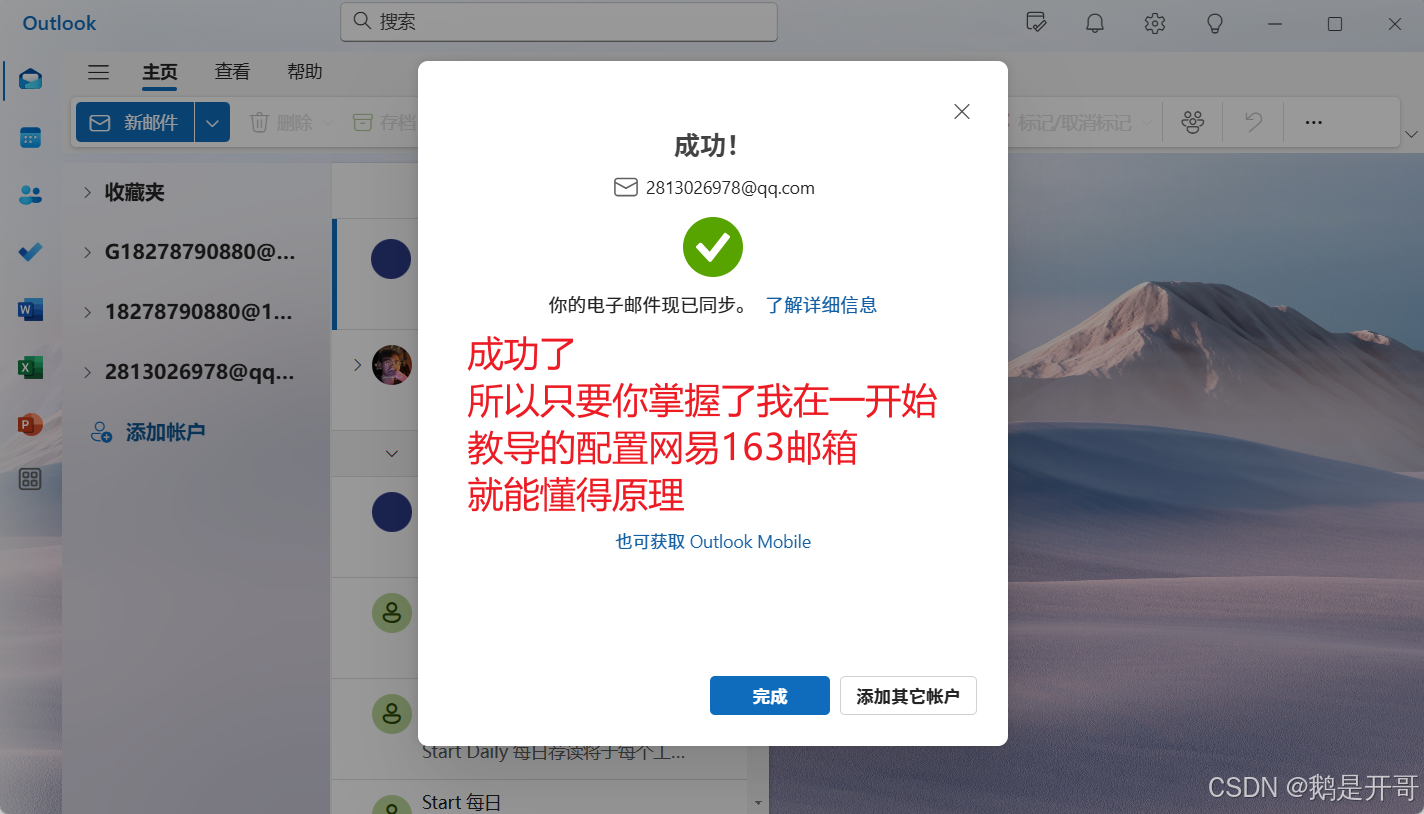Image resolution: width=1424 pixels, height=814 pixels.
Task: Open the 了解详细信息 link
Action: 821,305
